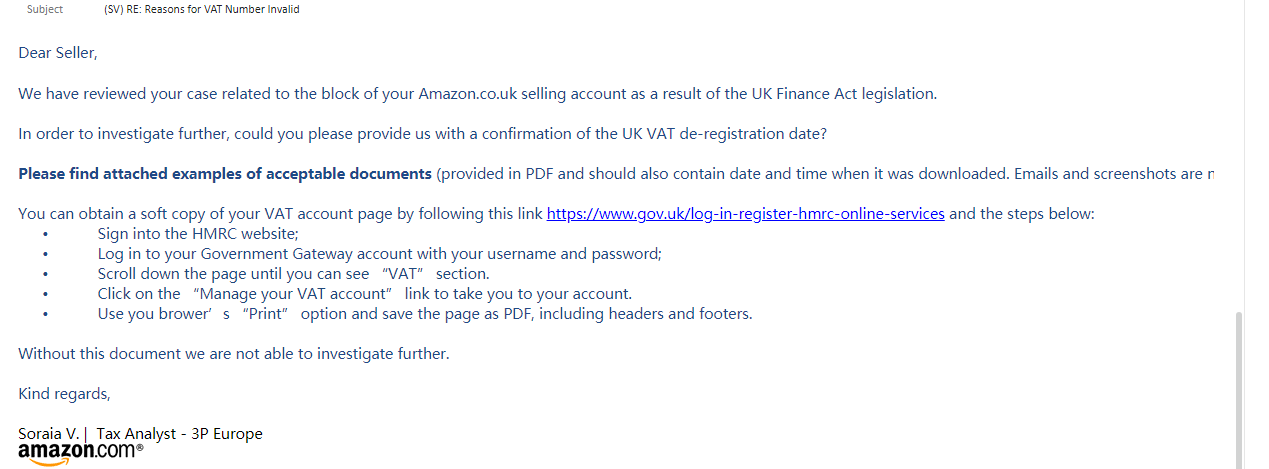Click the 'Sign into the HMRC website' bullet
This screenshot has height=469, width=1269.
pyautogui.click(x=198, y=234)
